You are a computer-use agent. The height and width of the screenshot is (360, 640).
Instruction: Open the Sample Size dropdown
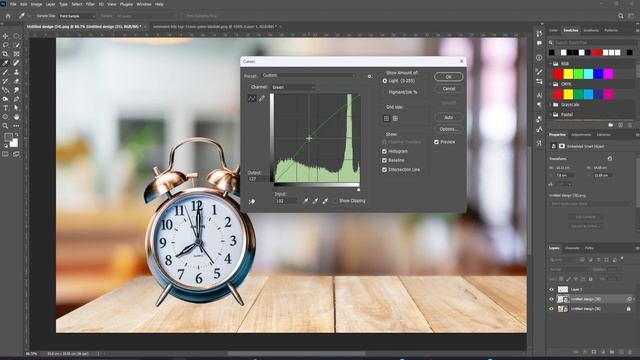pos(77,16)
